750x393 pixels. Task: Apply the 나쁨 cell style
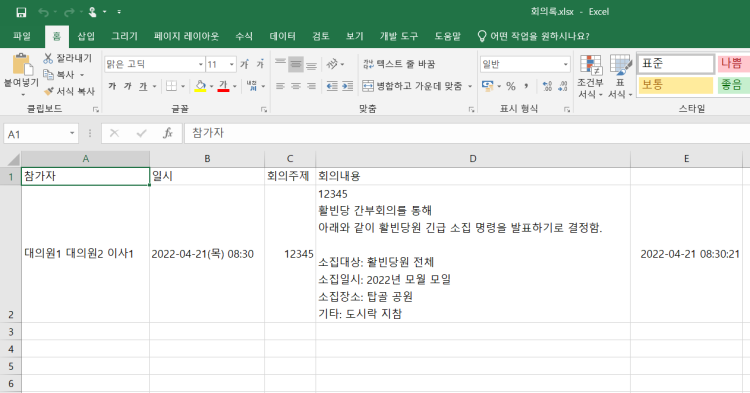(x=734, y=64)
